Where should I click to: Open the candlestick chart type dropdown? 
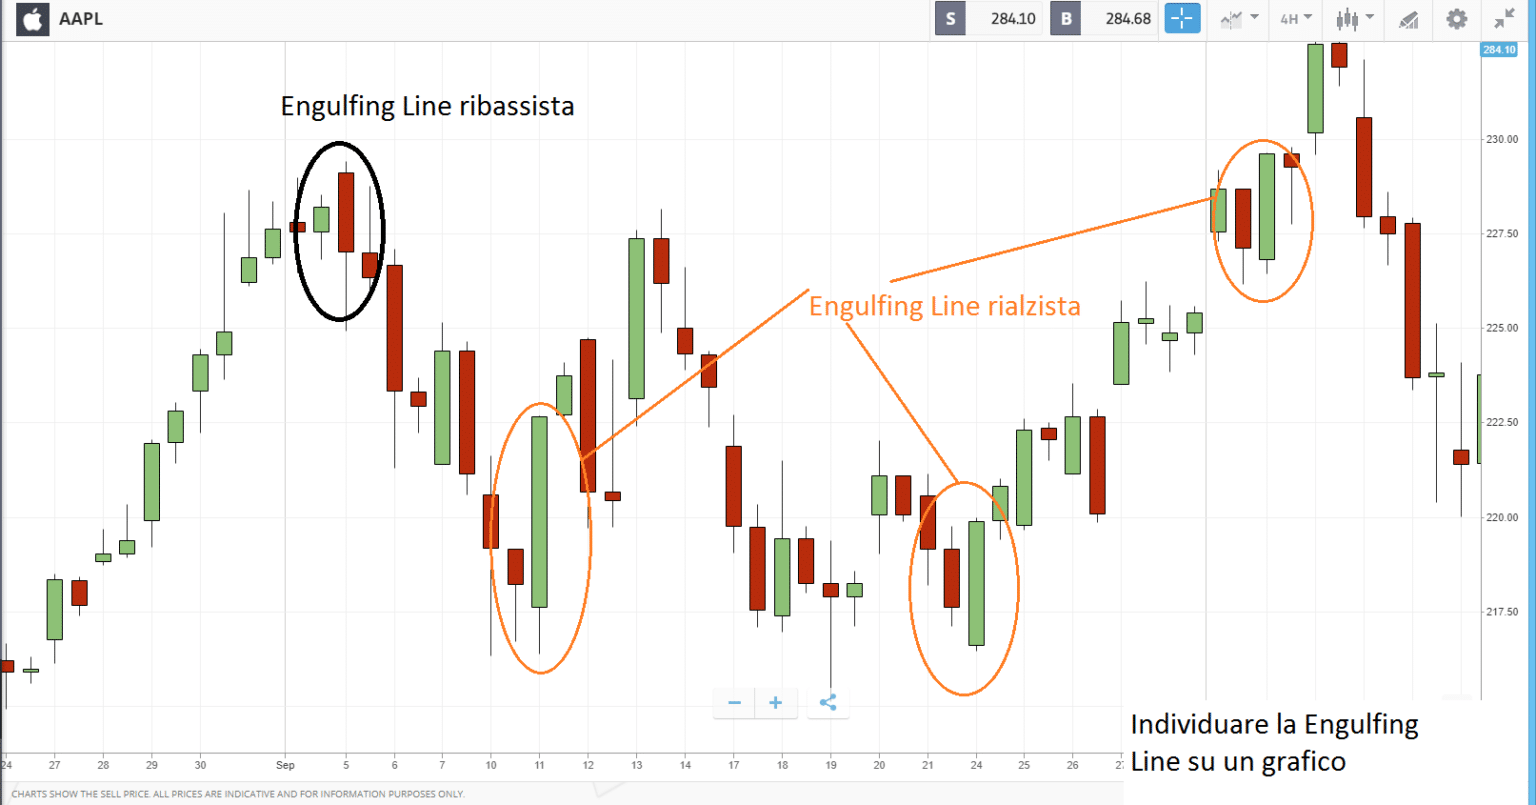(x=1355, y=18)
